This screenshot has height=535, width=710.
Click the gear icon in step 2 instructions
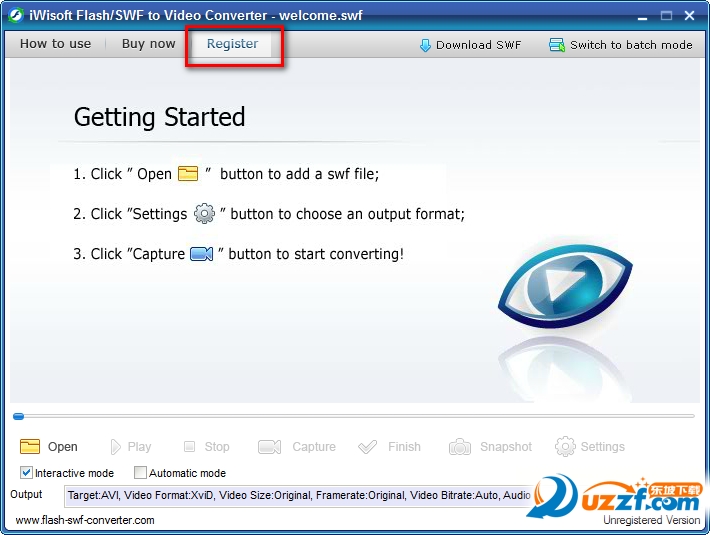tap(204, 213)
